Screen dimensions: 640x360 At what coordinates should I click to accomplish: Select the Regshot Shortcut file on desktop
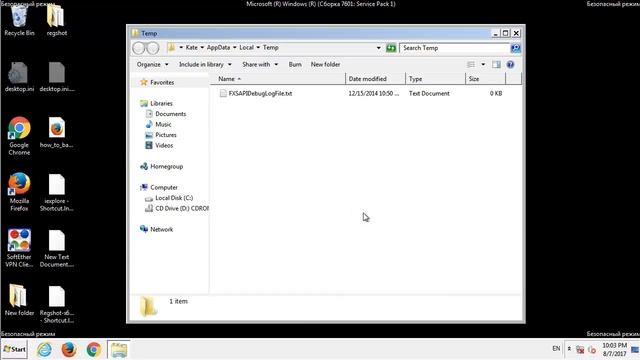coord(56,304)
